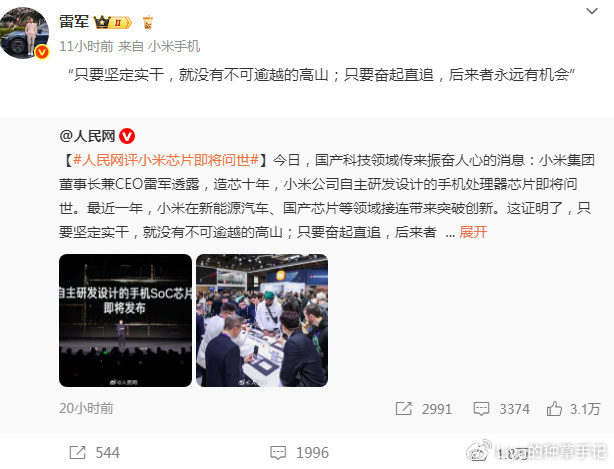Like the original post with 3.1万 thumbs-up
The image size is (614, 469).
click(554, 409)
